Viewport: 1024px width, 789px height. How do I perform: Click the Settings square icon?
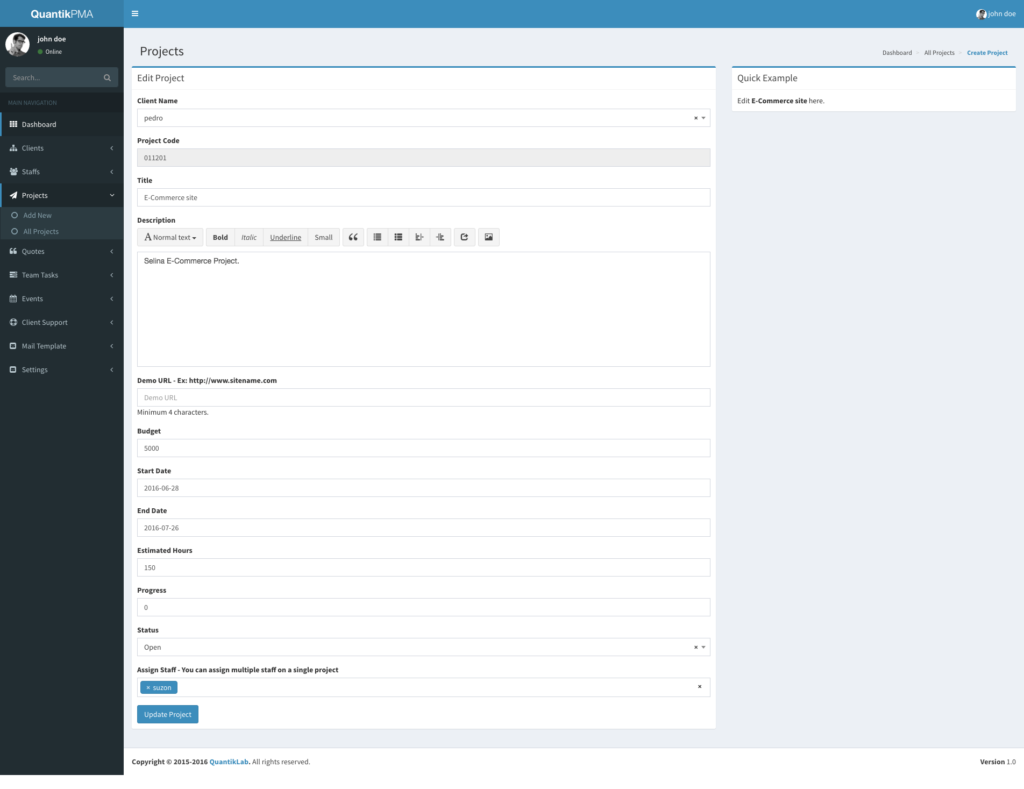[13, 370]
